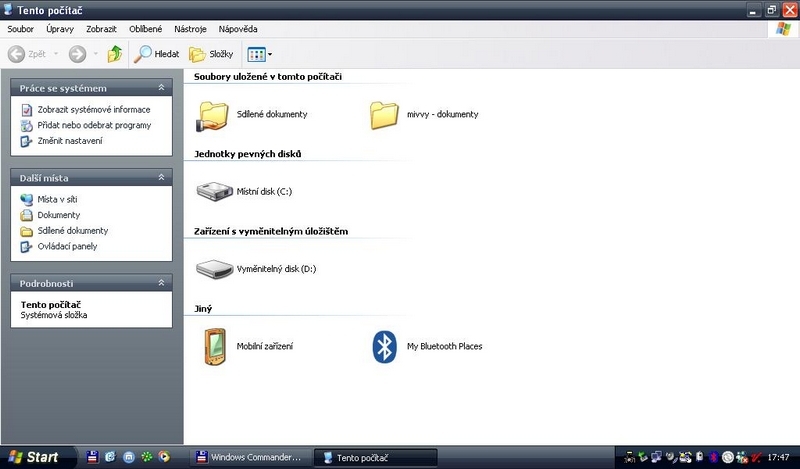Screen dimensions: 800x469
Task: Open the Mobilní zařízení icon
Action: (x=214, y=346)
